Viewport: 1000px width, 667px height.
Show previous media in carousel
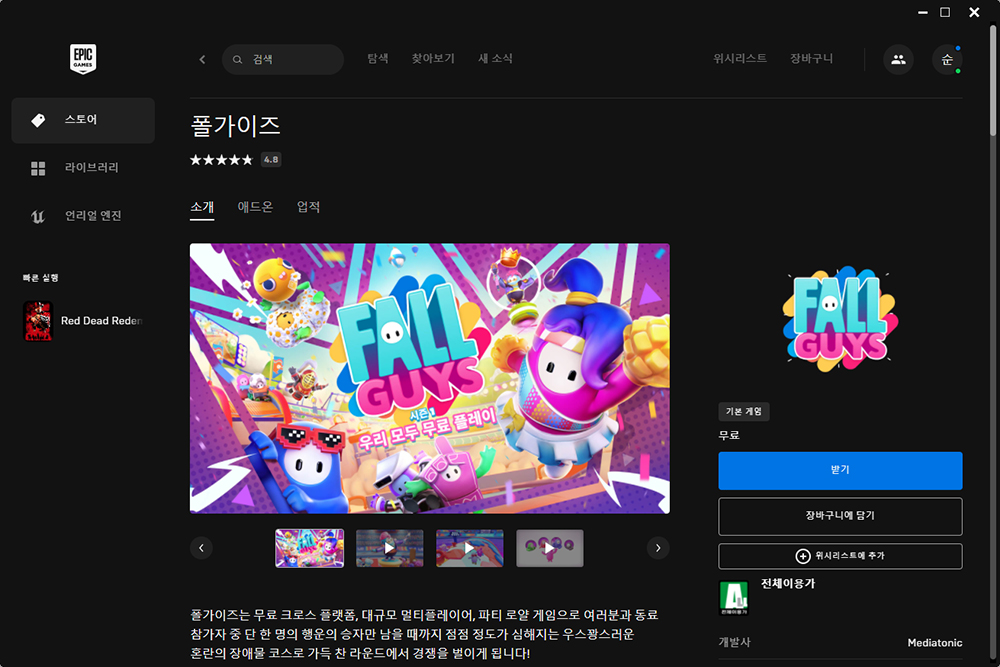pyautogui.click(x=202, y=548)
